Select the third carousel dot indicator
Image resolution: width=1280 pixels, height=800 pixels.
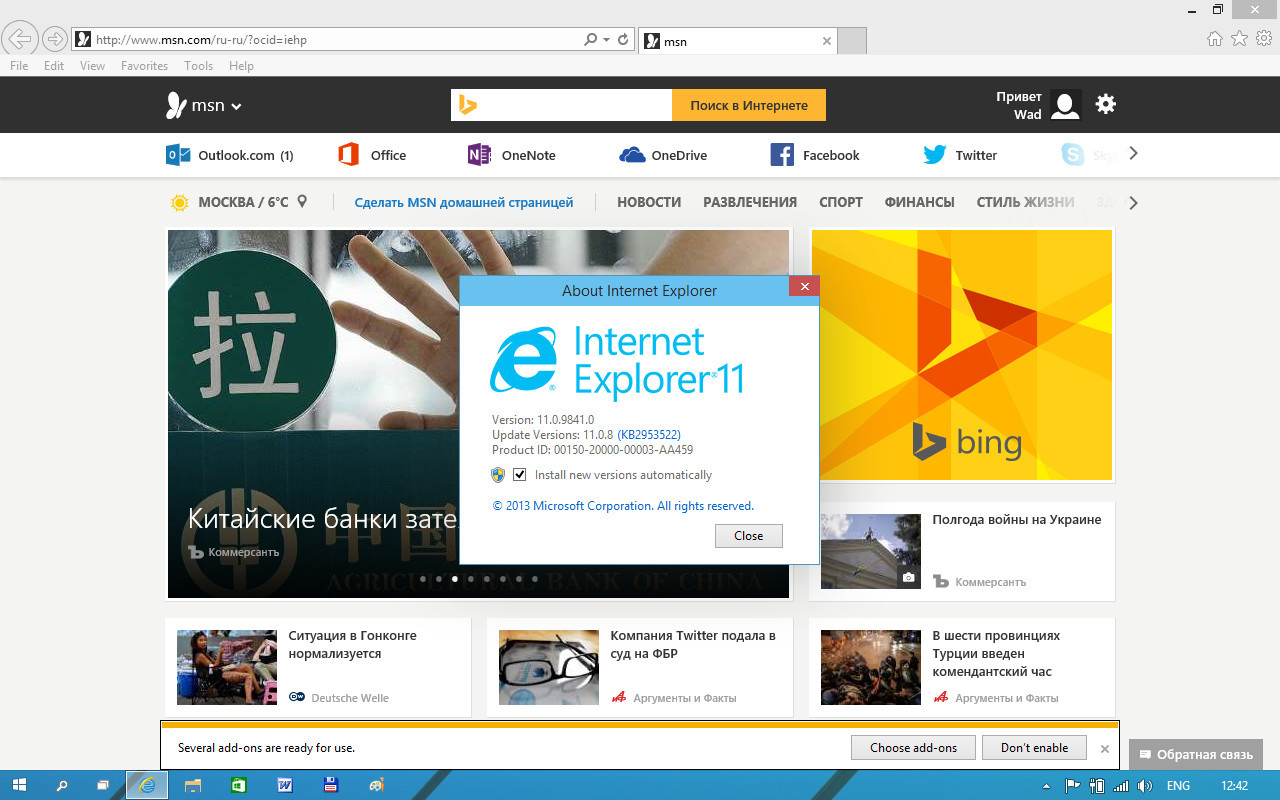tap(455, 579)
